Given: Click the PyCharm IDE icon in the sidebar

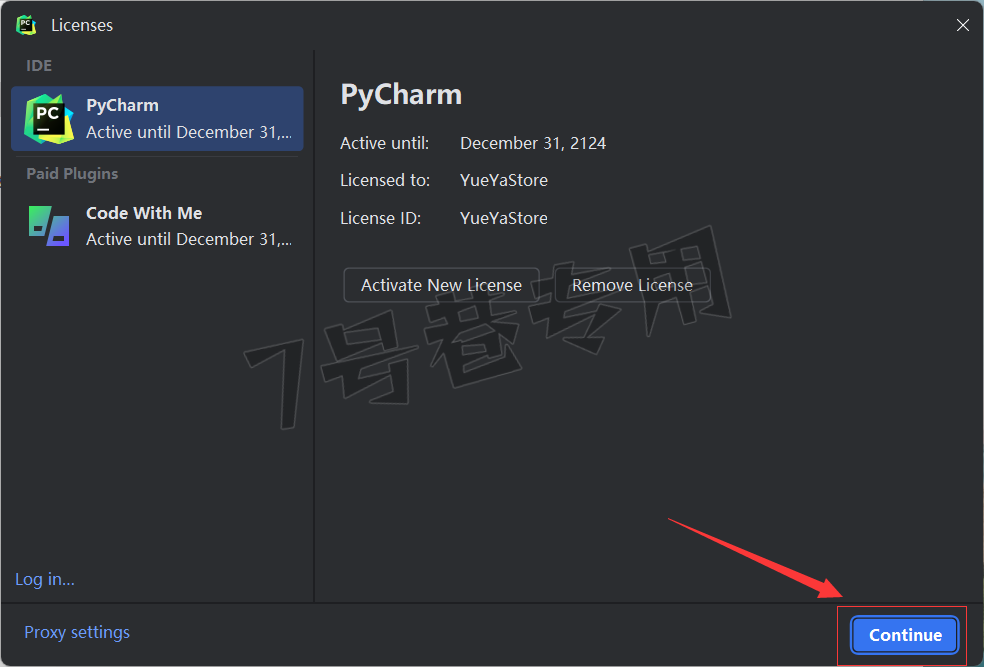Looking at the screenshot, I should pyautogui.click(x=49, y=119).
